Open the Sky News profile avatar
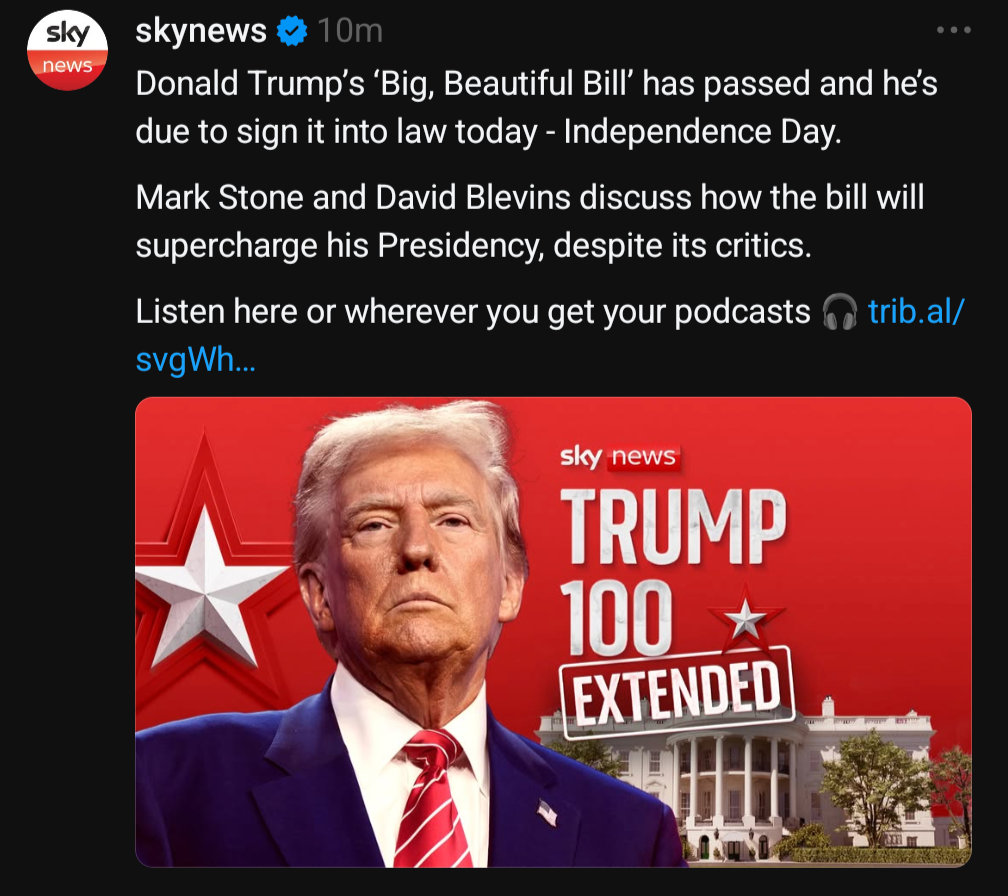The width and height of the screenshot is (1008, 896). coord(68,50)
